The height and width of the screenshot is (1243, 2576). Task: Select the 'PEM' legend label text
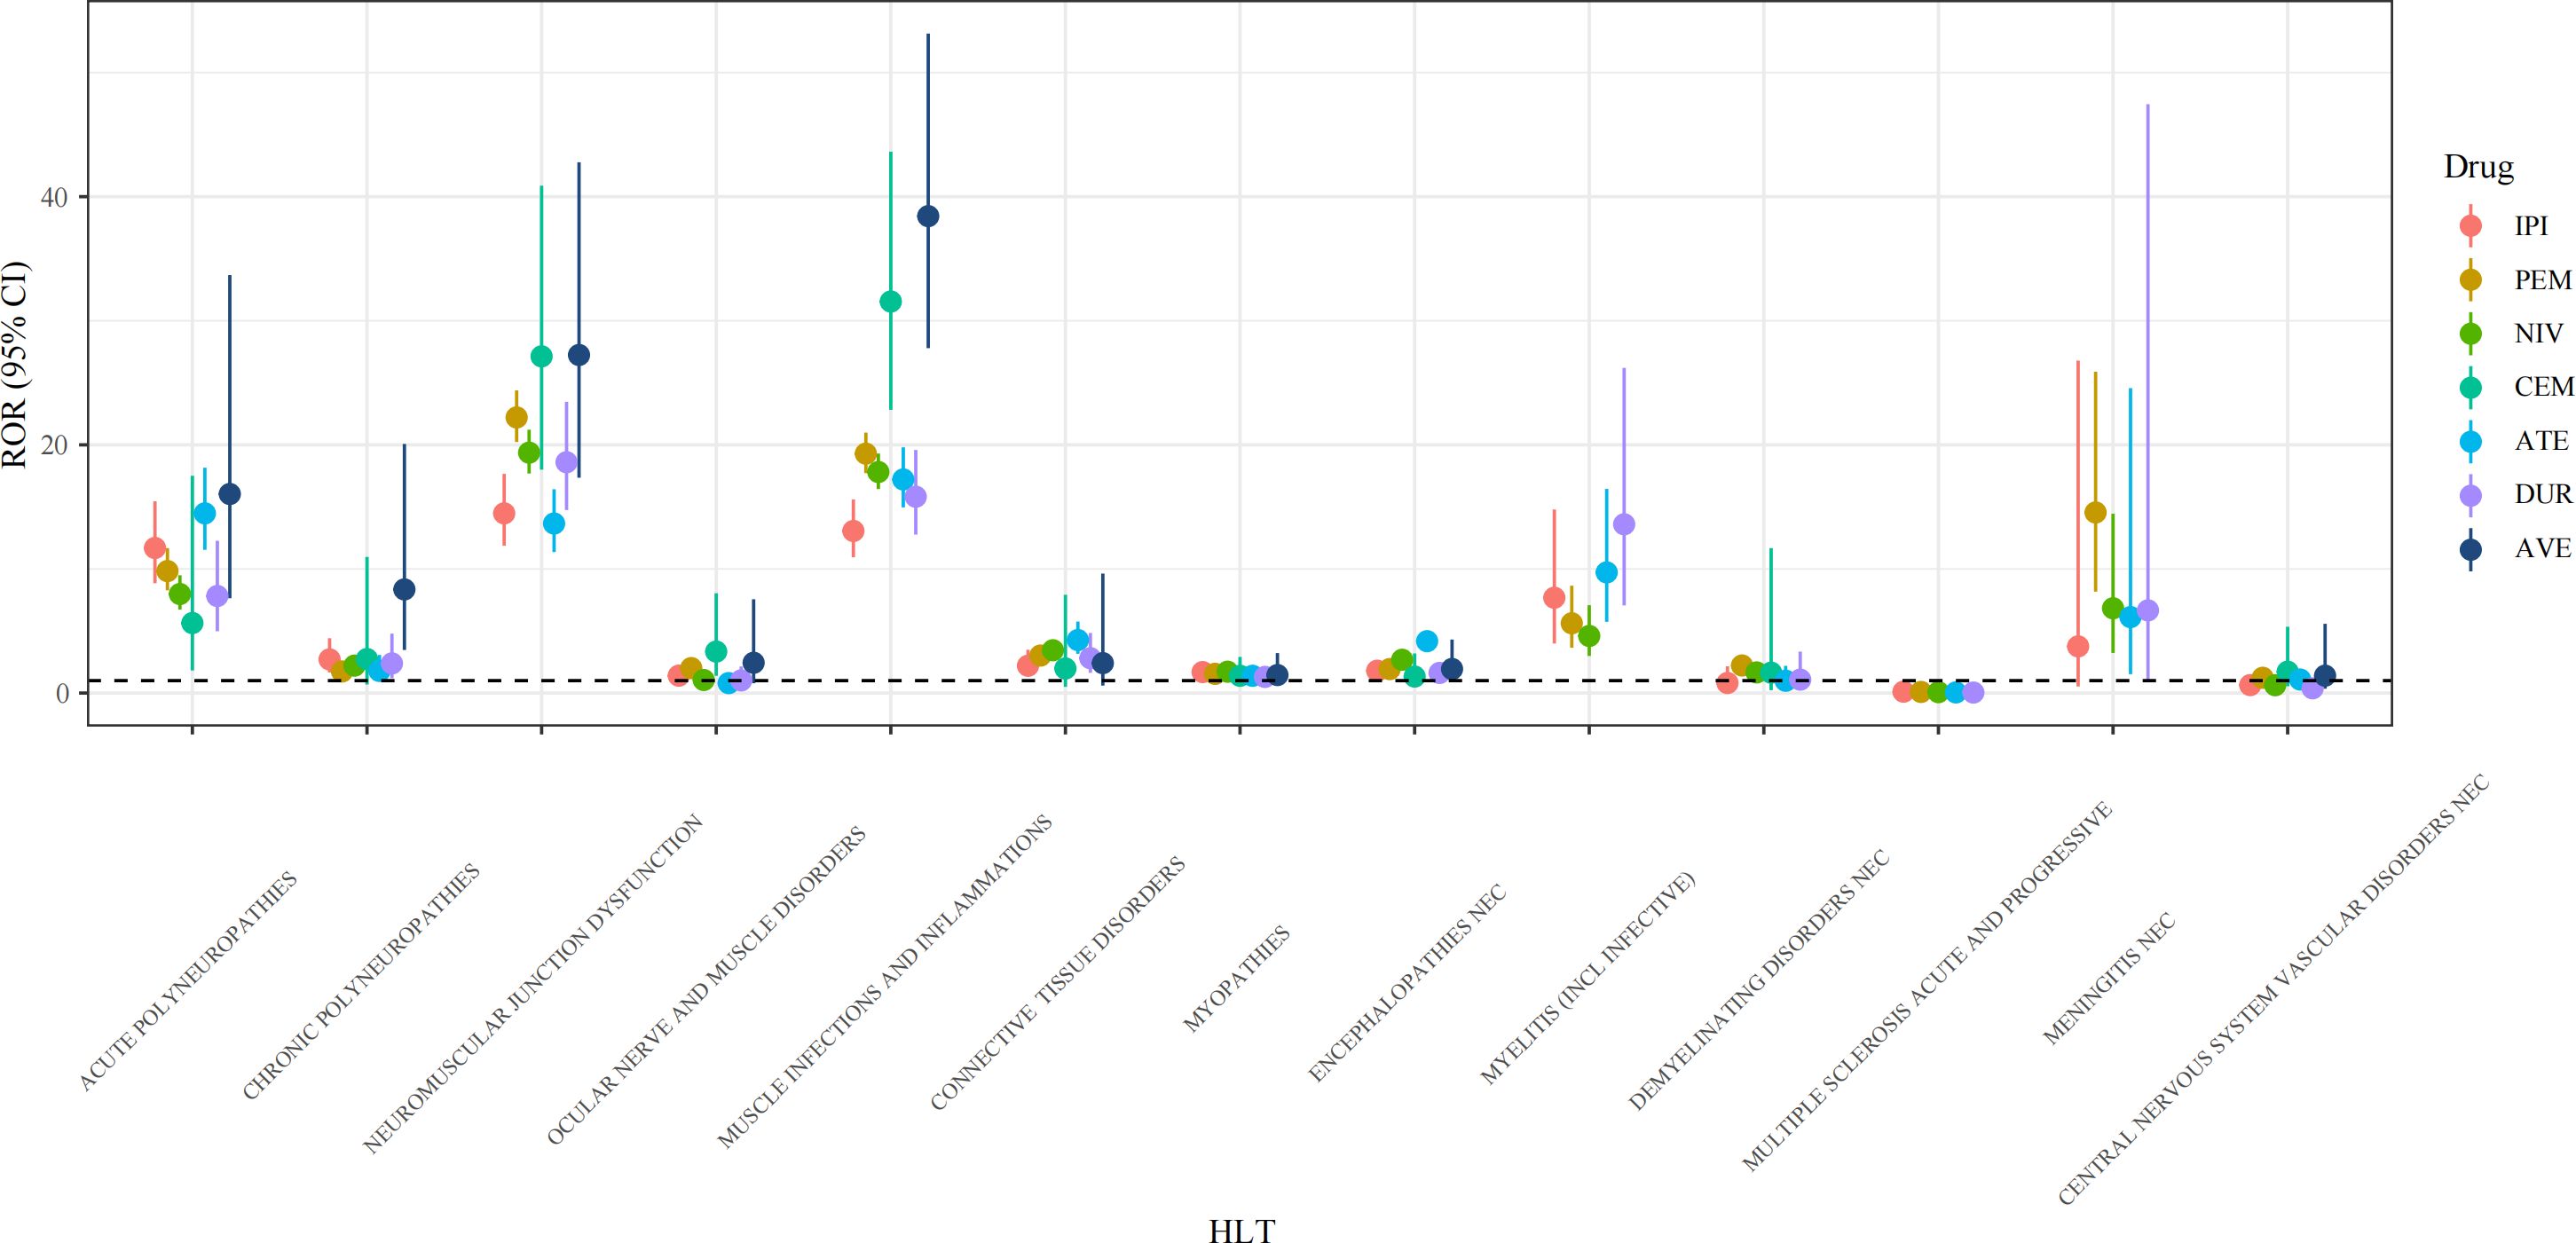point(2542,280)
